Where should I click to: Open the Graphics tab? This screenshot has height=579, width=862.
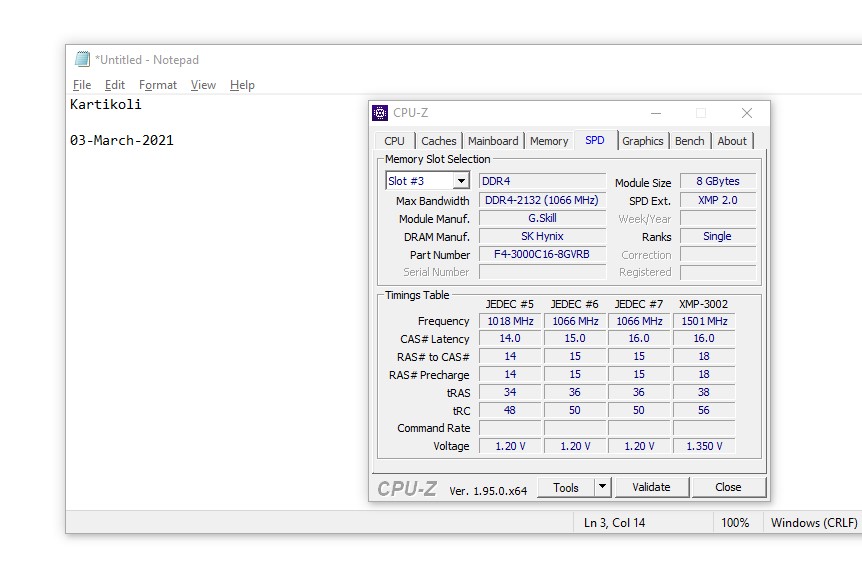[642, 141]
